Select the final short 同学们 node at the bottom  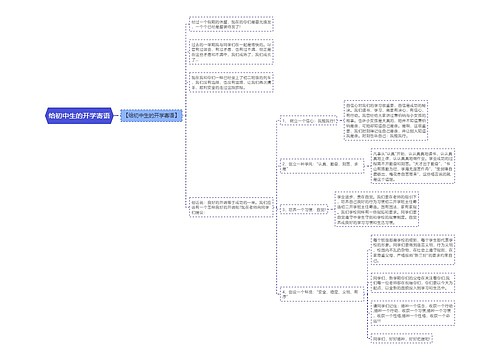(402, 338)
